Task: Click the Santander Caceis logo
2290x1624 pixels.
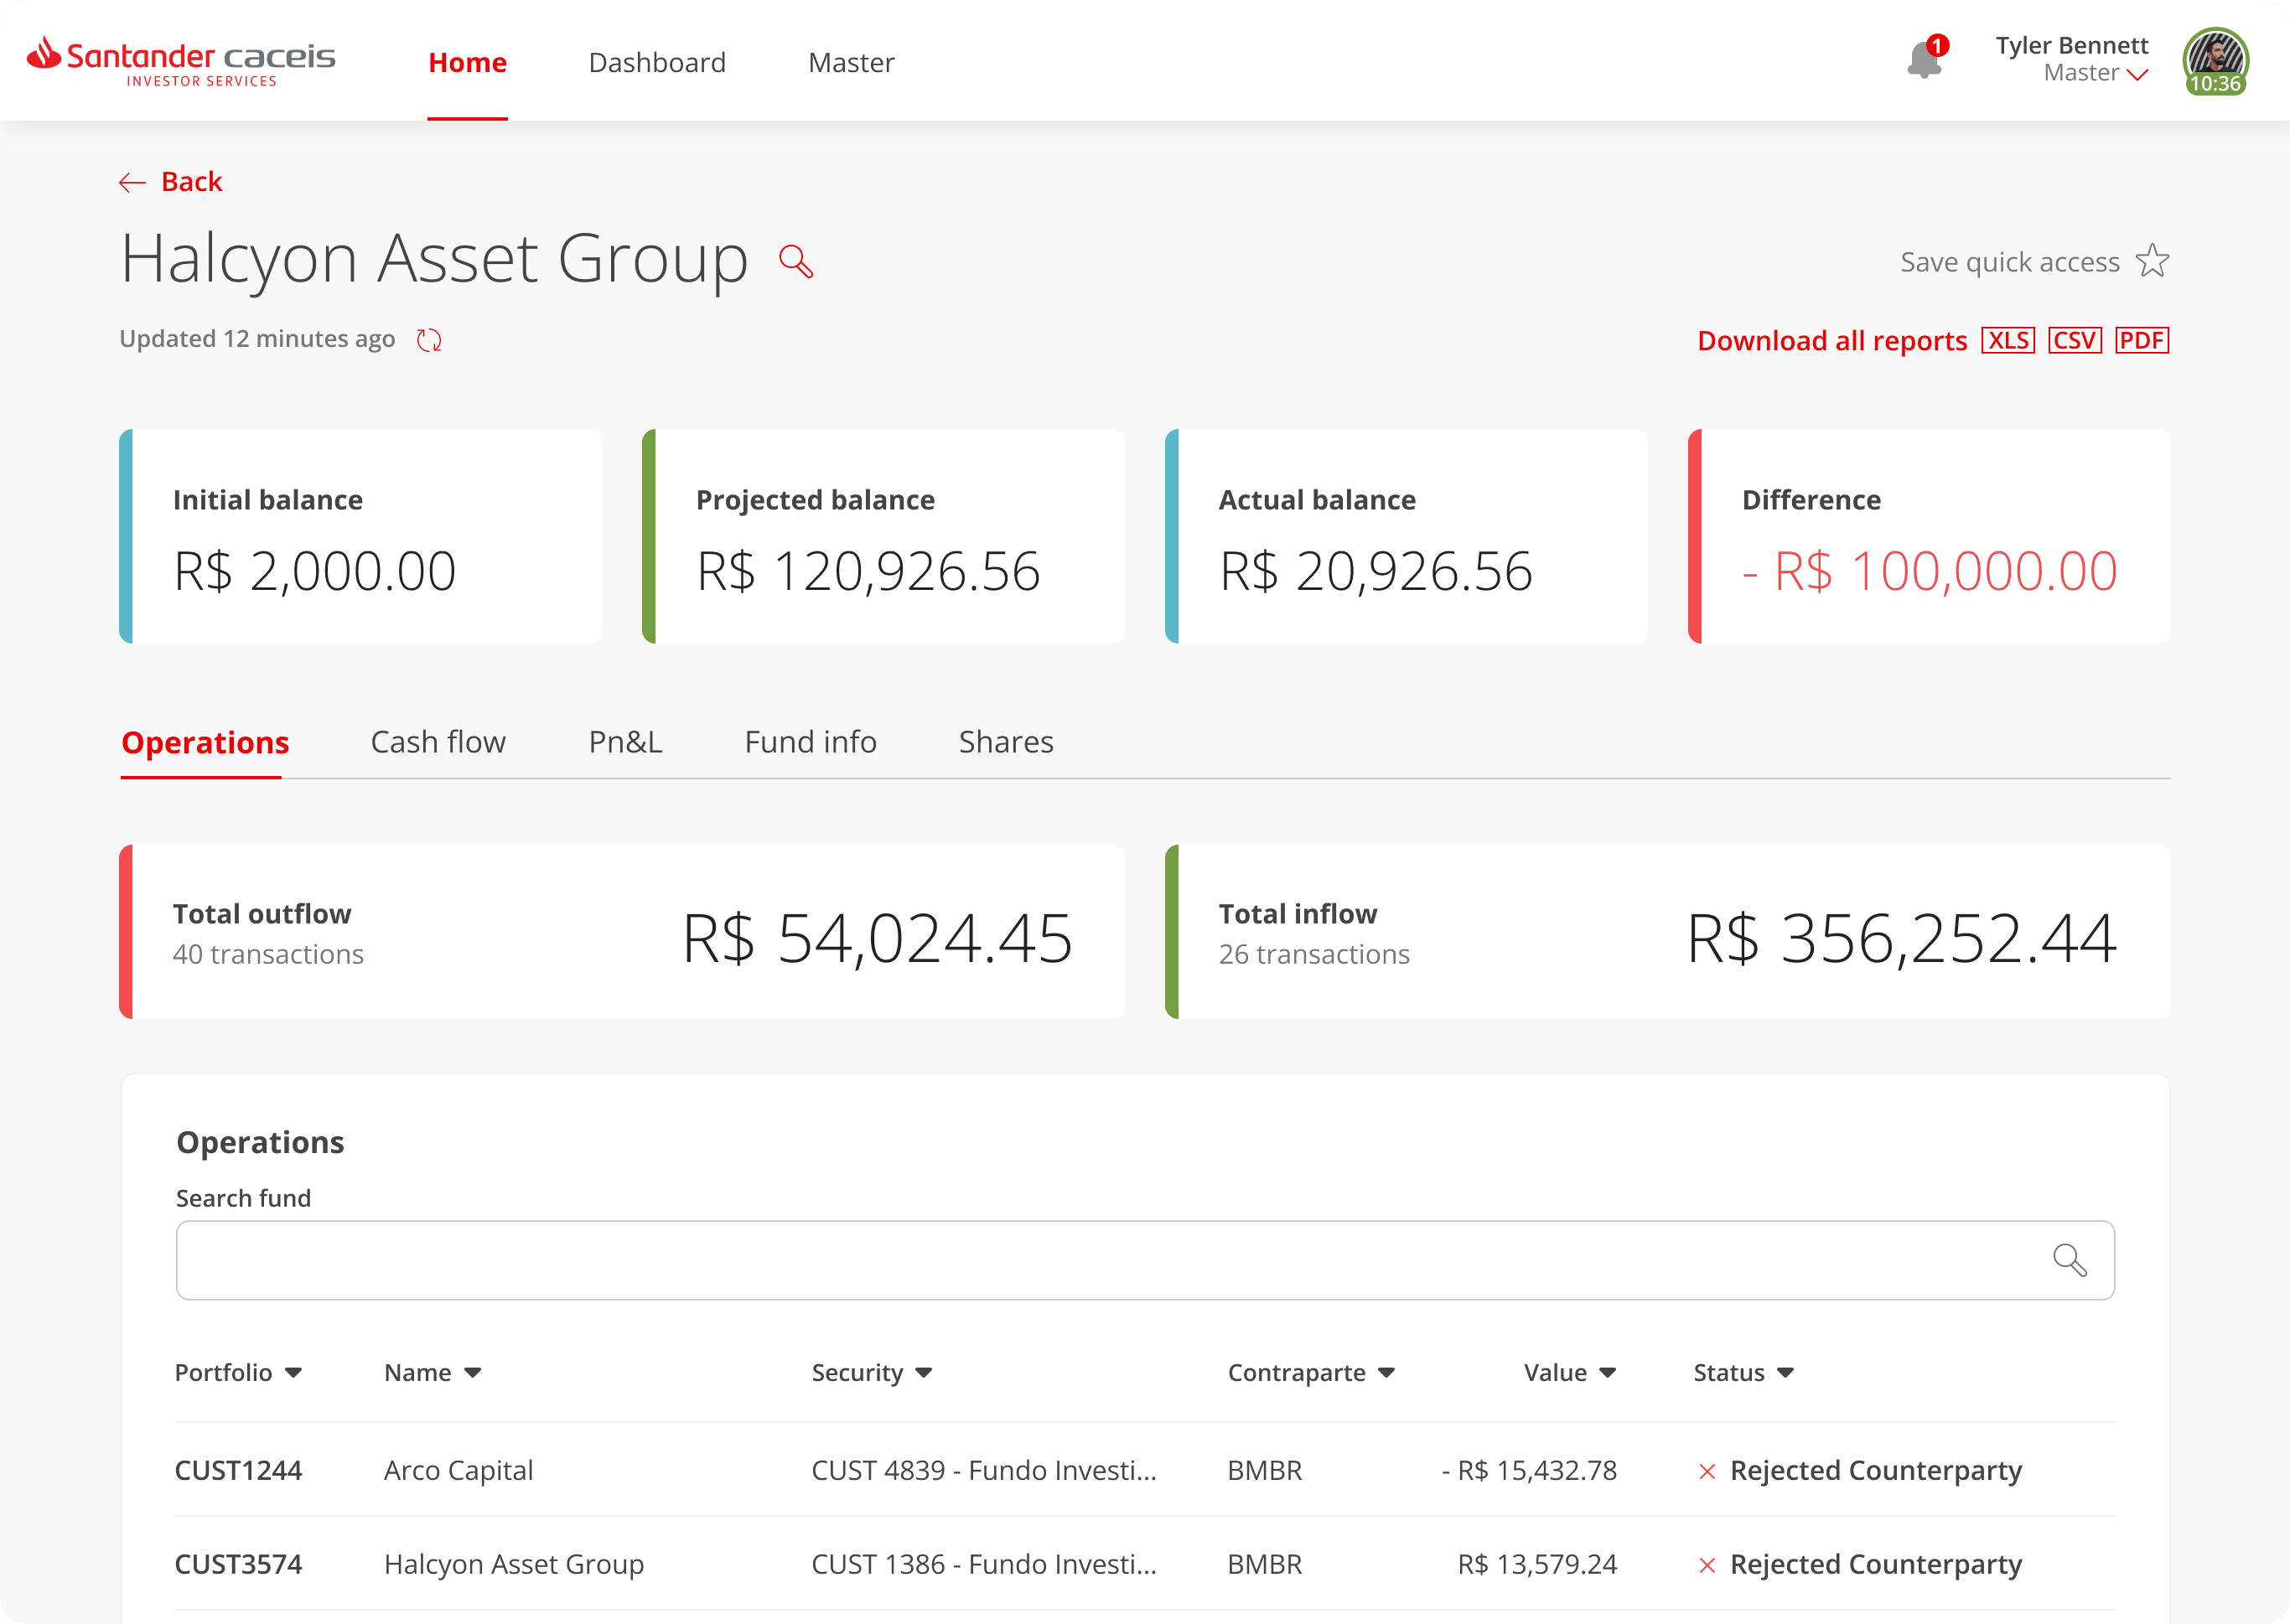Action: pos(181,61)
